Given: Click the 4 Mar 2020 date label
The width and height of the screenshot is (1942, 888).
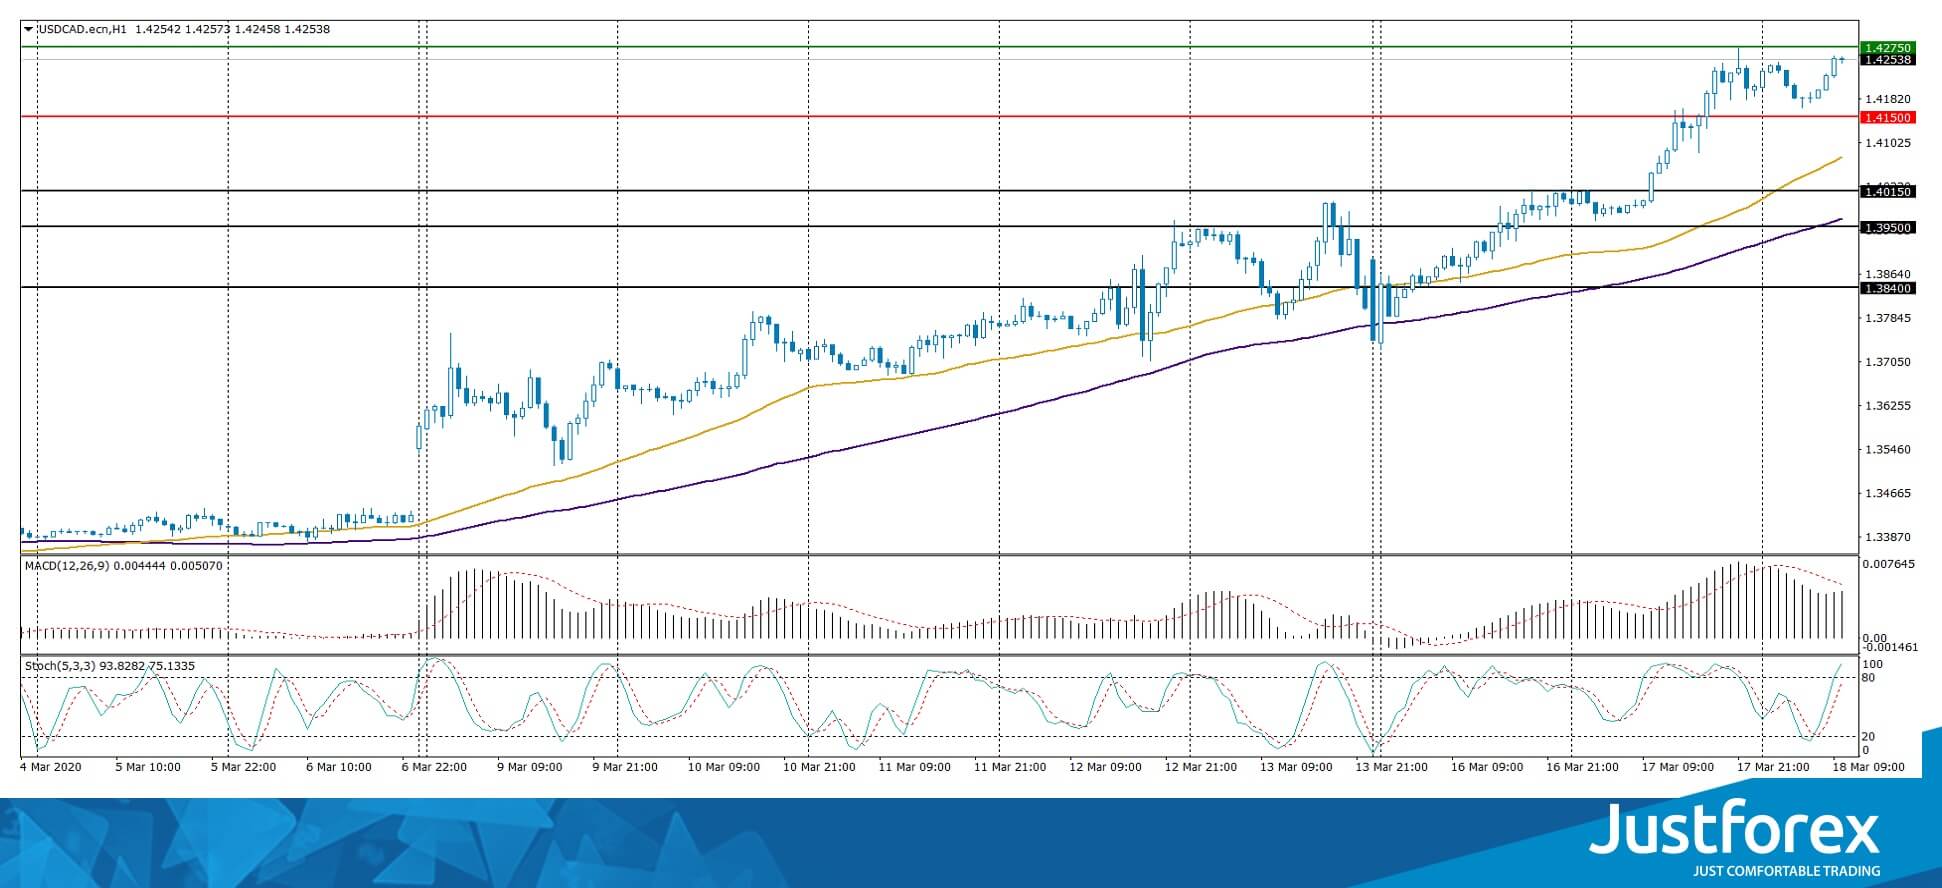Looking at the screenshot, I should [50, 768].
